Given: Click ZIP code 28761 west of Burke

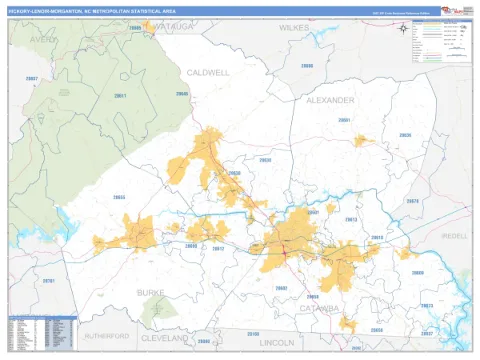Looking at the screenshot, I should (49, 281).
